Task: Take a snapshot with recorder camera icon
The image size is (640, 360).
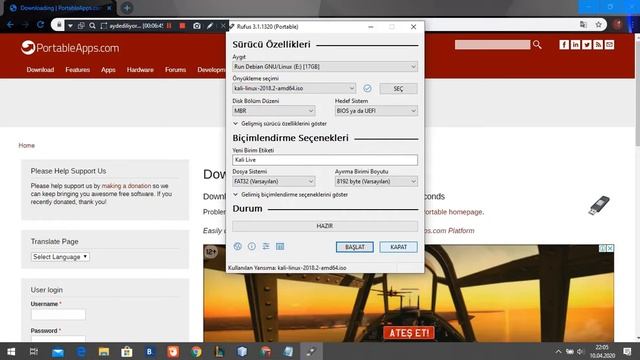Action: (197, 26)
